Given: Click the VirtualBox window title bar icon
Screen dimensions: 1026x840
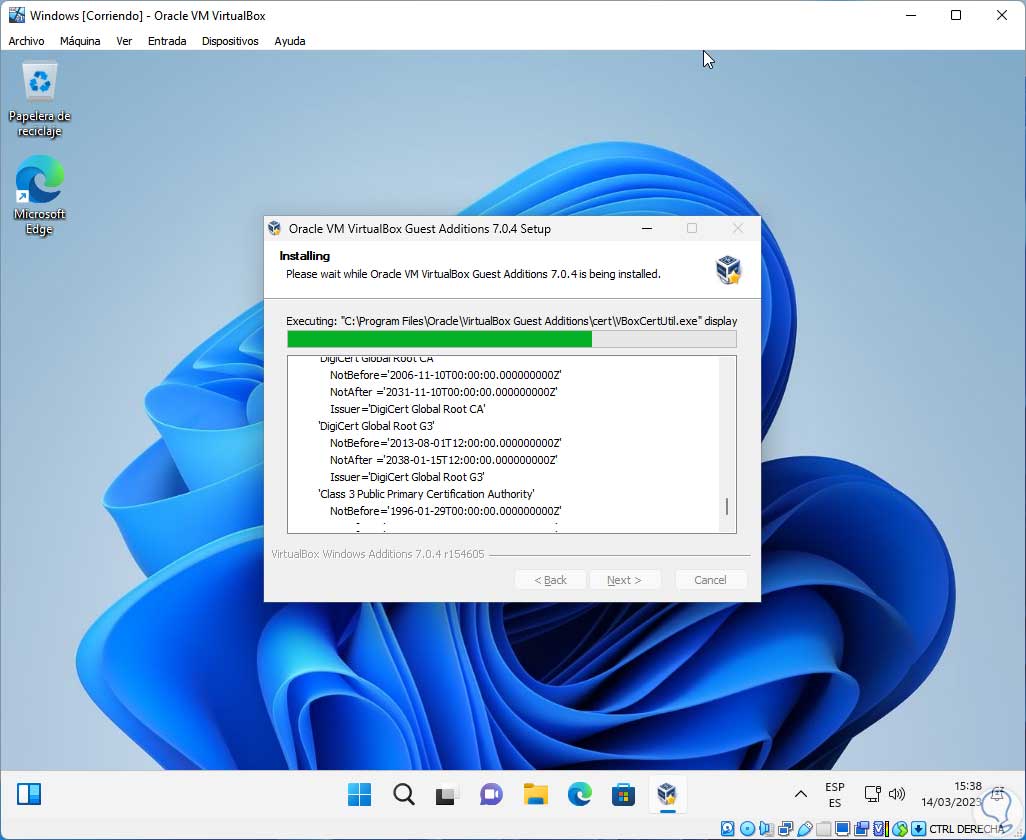Looking at the screenshot, I should click(16, 15).
